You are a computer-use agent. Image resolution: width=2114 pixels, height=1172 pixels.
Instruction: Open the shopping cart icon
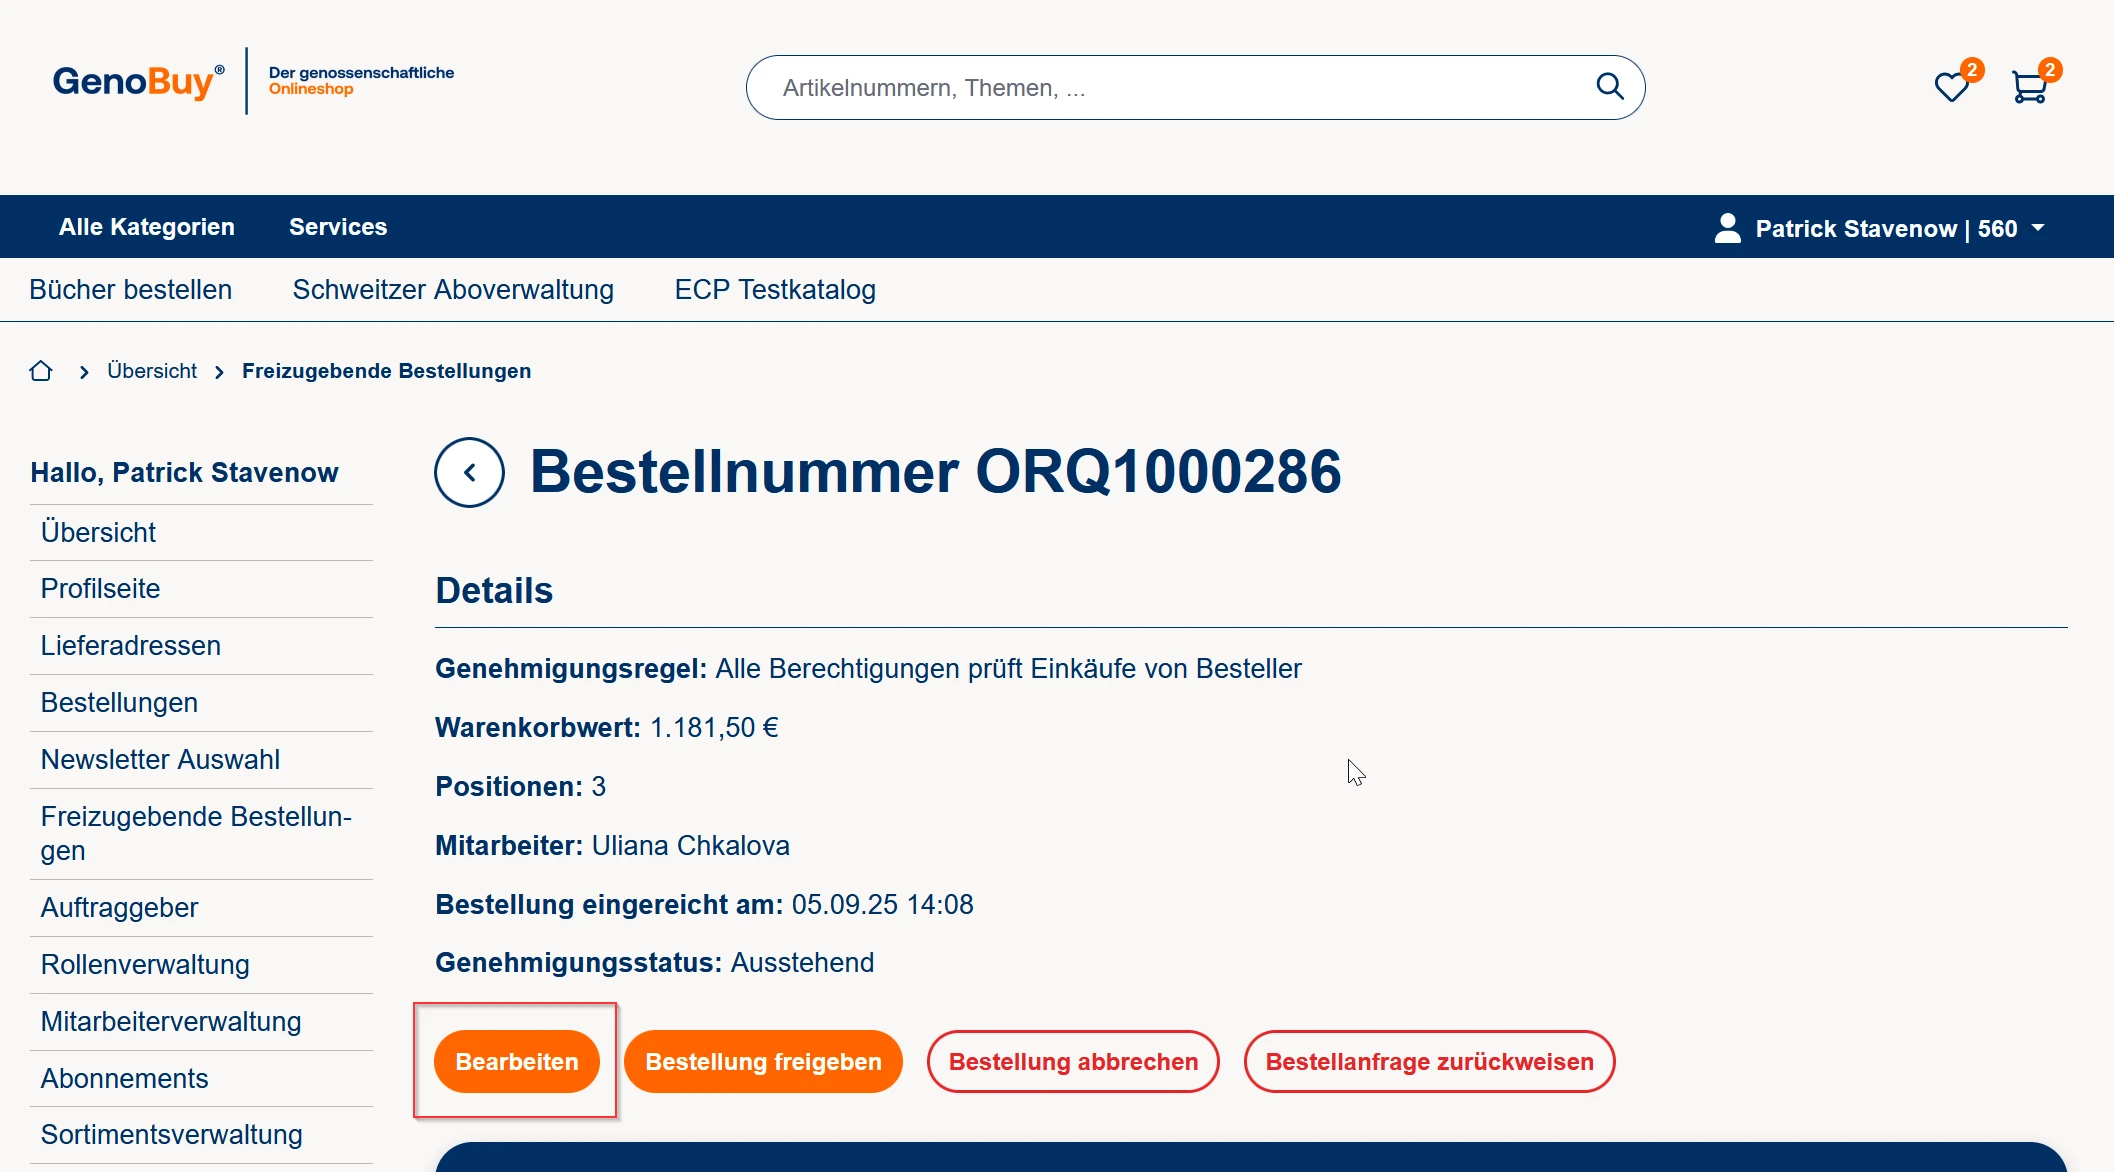(x=2029, y=88)
